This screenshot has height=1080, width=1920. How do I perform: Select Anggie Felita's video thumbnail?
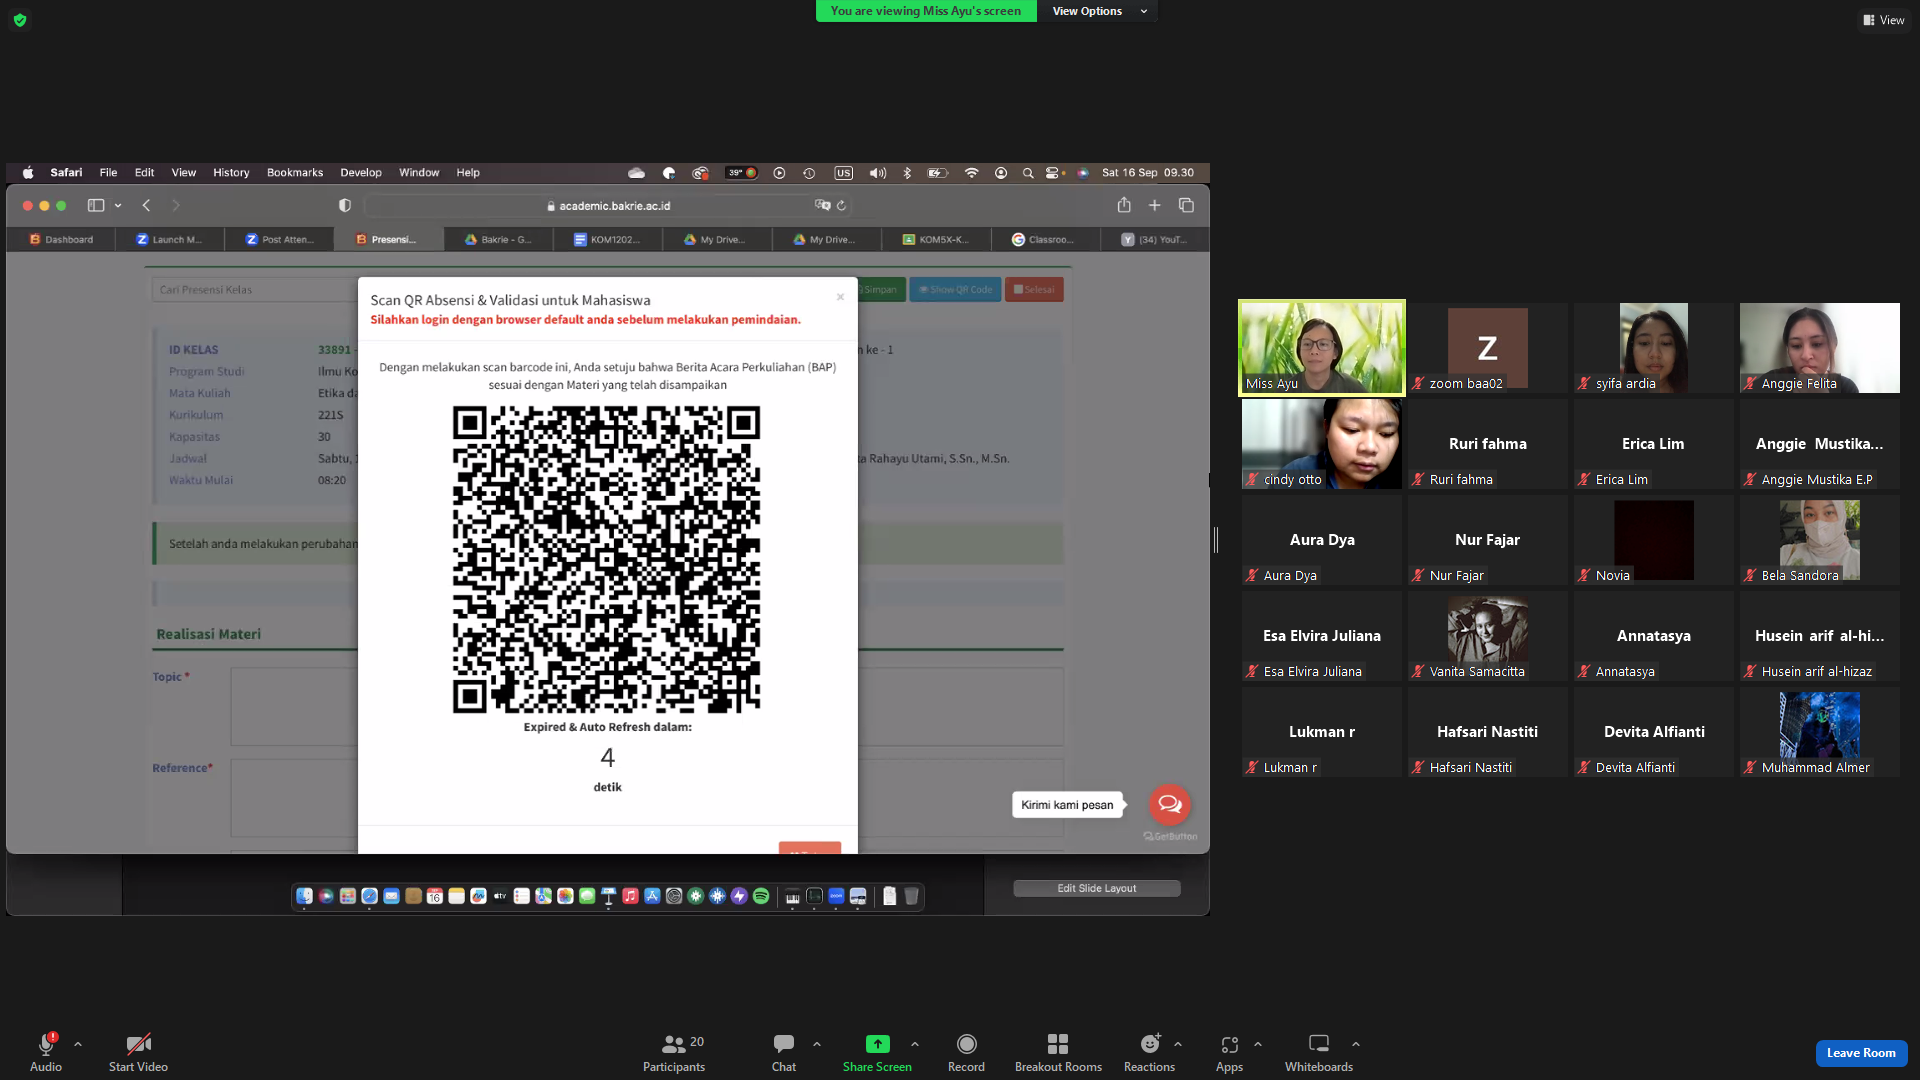(1819, 348)
